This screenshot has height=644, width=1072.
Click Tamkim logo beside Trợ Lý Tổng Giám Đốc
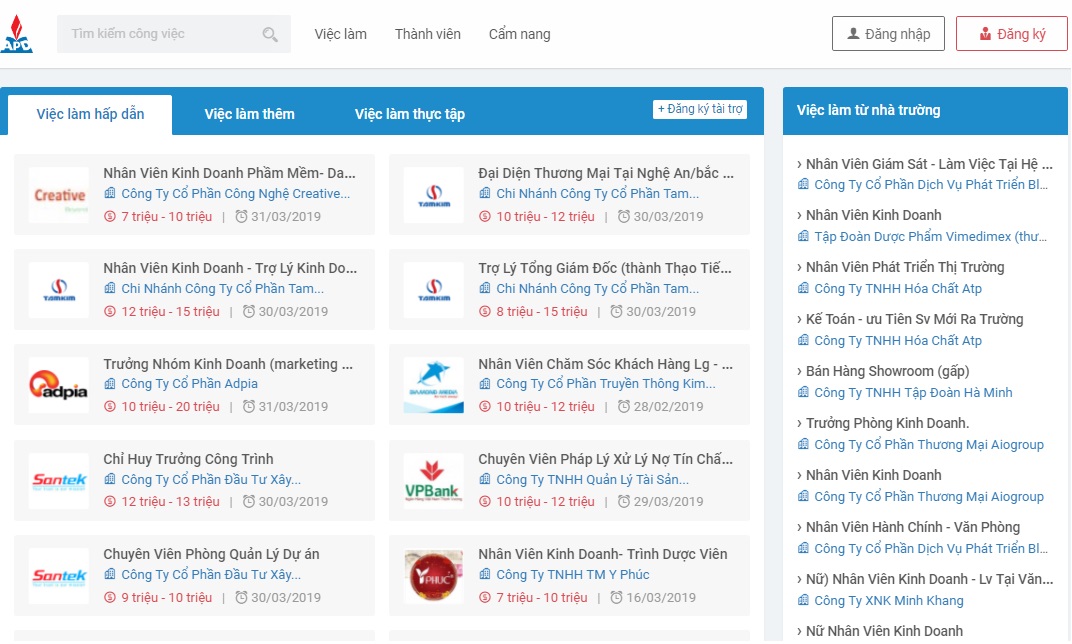434,290
